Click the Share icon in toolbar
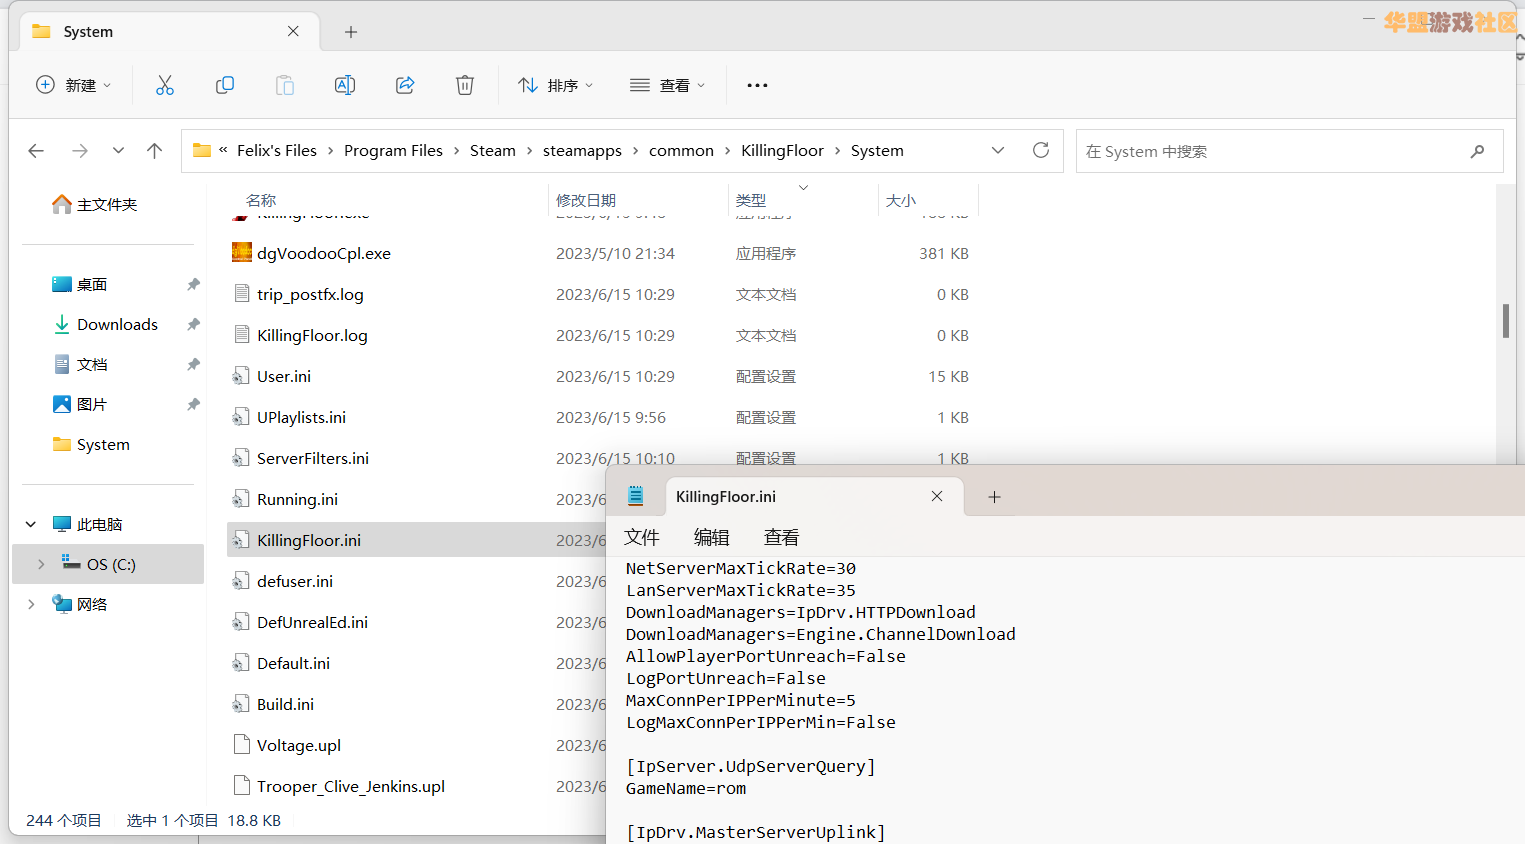Viewport: 1525px width, 844px height. [405, 85]
